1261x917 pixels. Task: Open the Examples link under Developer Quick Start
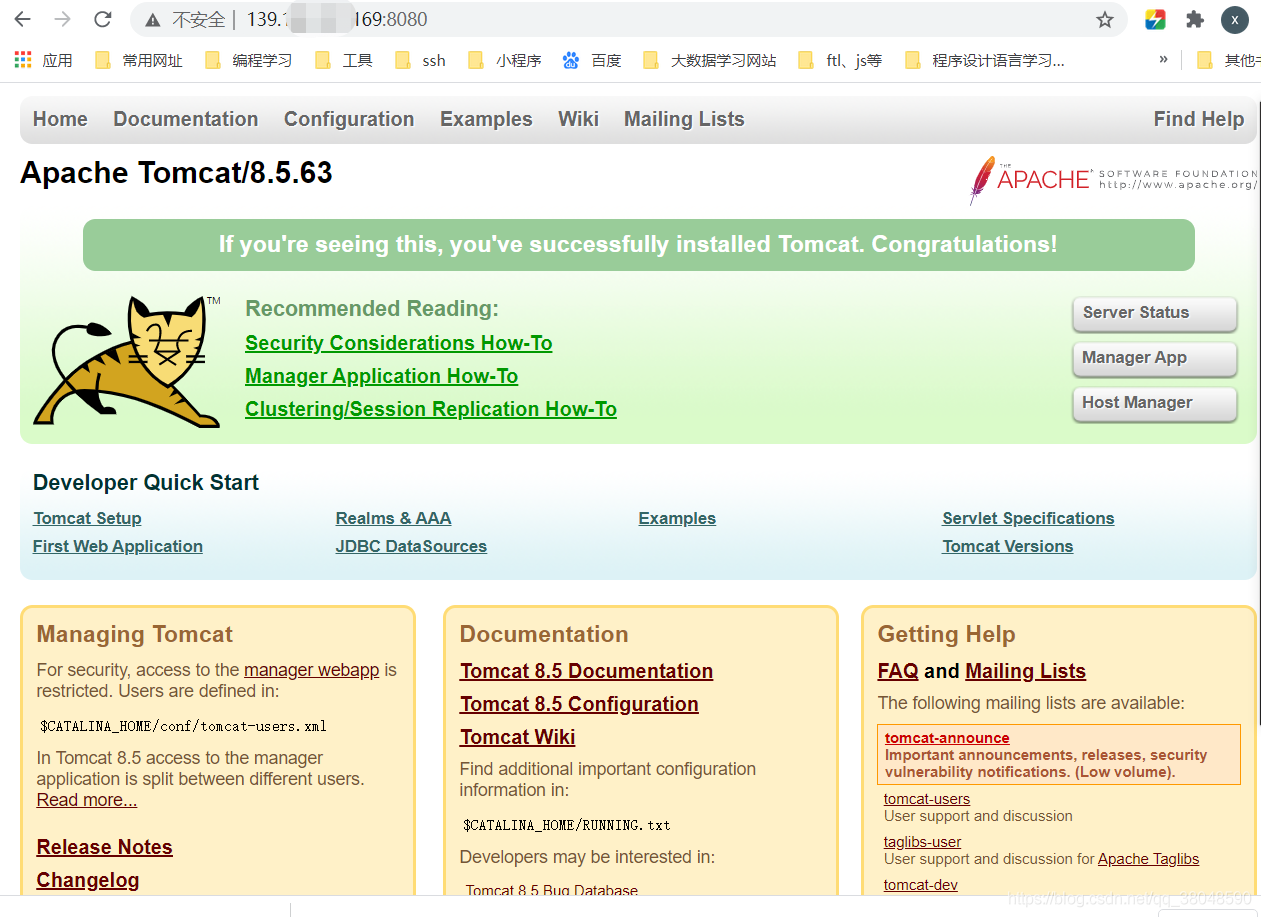677,518
